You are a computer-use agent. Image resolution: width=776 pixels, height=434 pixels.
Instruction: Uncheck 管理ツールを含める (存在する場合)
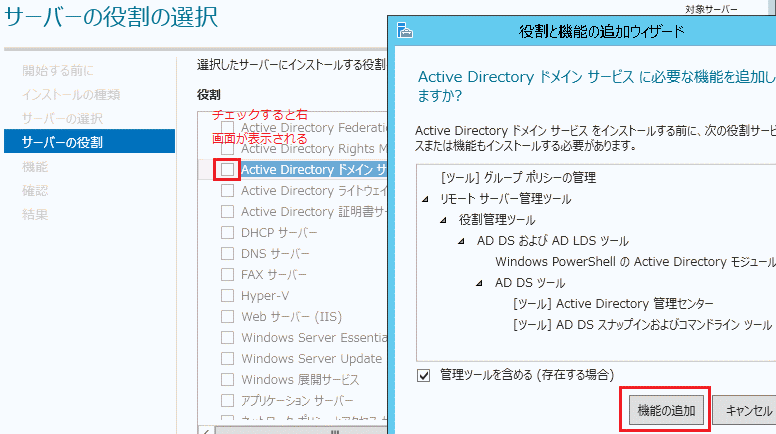(x=424, y=375)
